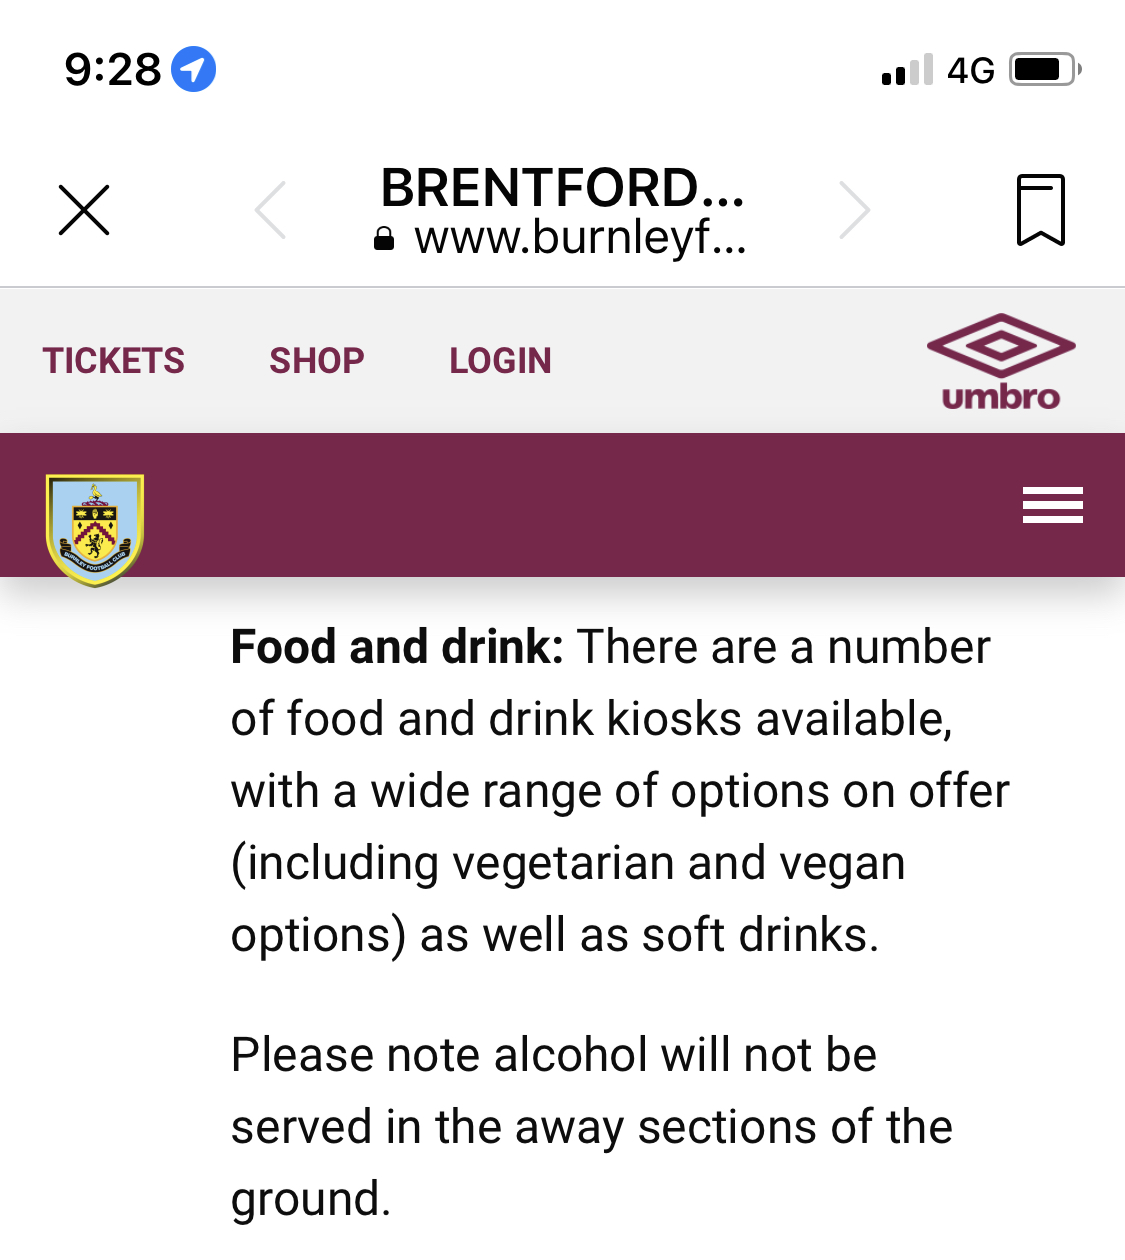Tap the battery status icon
Screen dimensions: 1125x1260
1044,70
